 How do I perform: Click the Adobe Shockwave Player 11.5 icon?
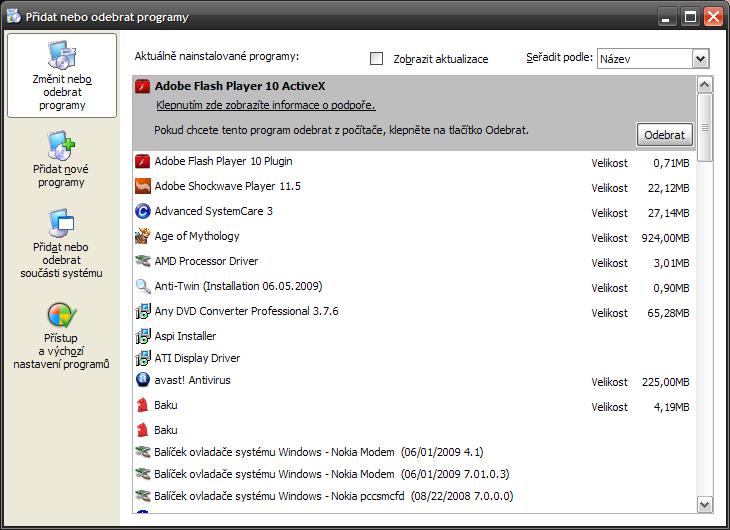(x=143, y=186)
